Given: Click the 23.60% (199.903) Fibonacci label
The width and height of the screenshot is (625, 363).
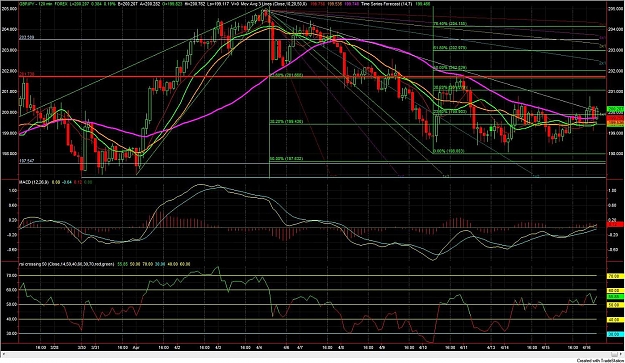Looking at the screenshot, I should click(450, 112).
